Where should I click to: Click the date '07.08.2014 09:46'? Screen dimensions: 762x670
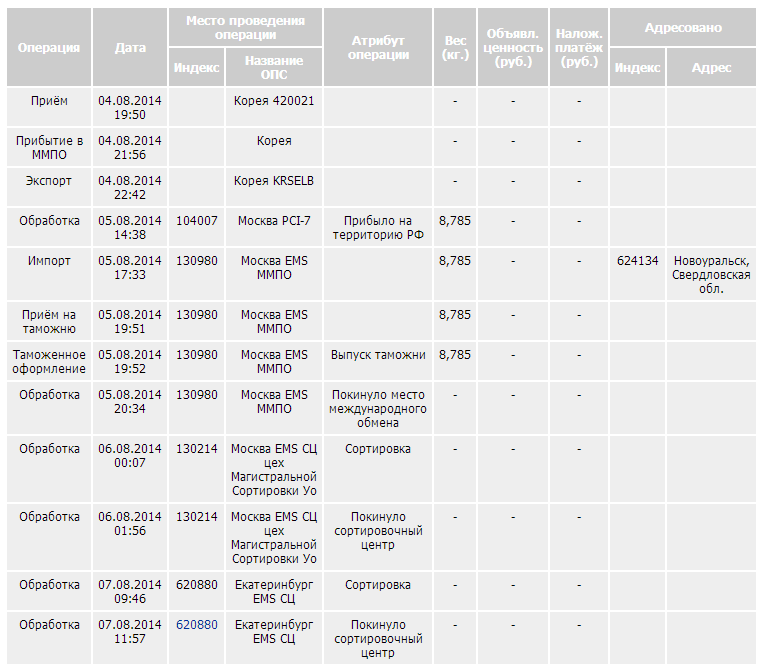(130, 591)
